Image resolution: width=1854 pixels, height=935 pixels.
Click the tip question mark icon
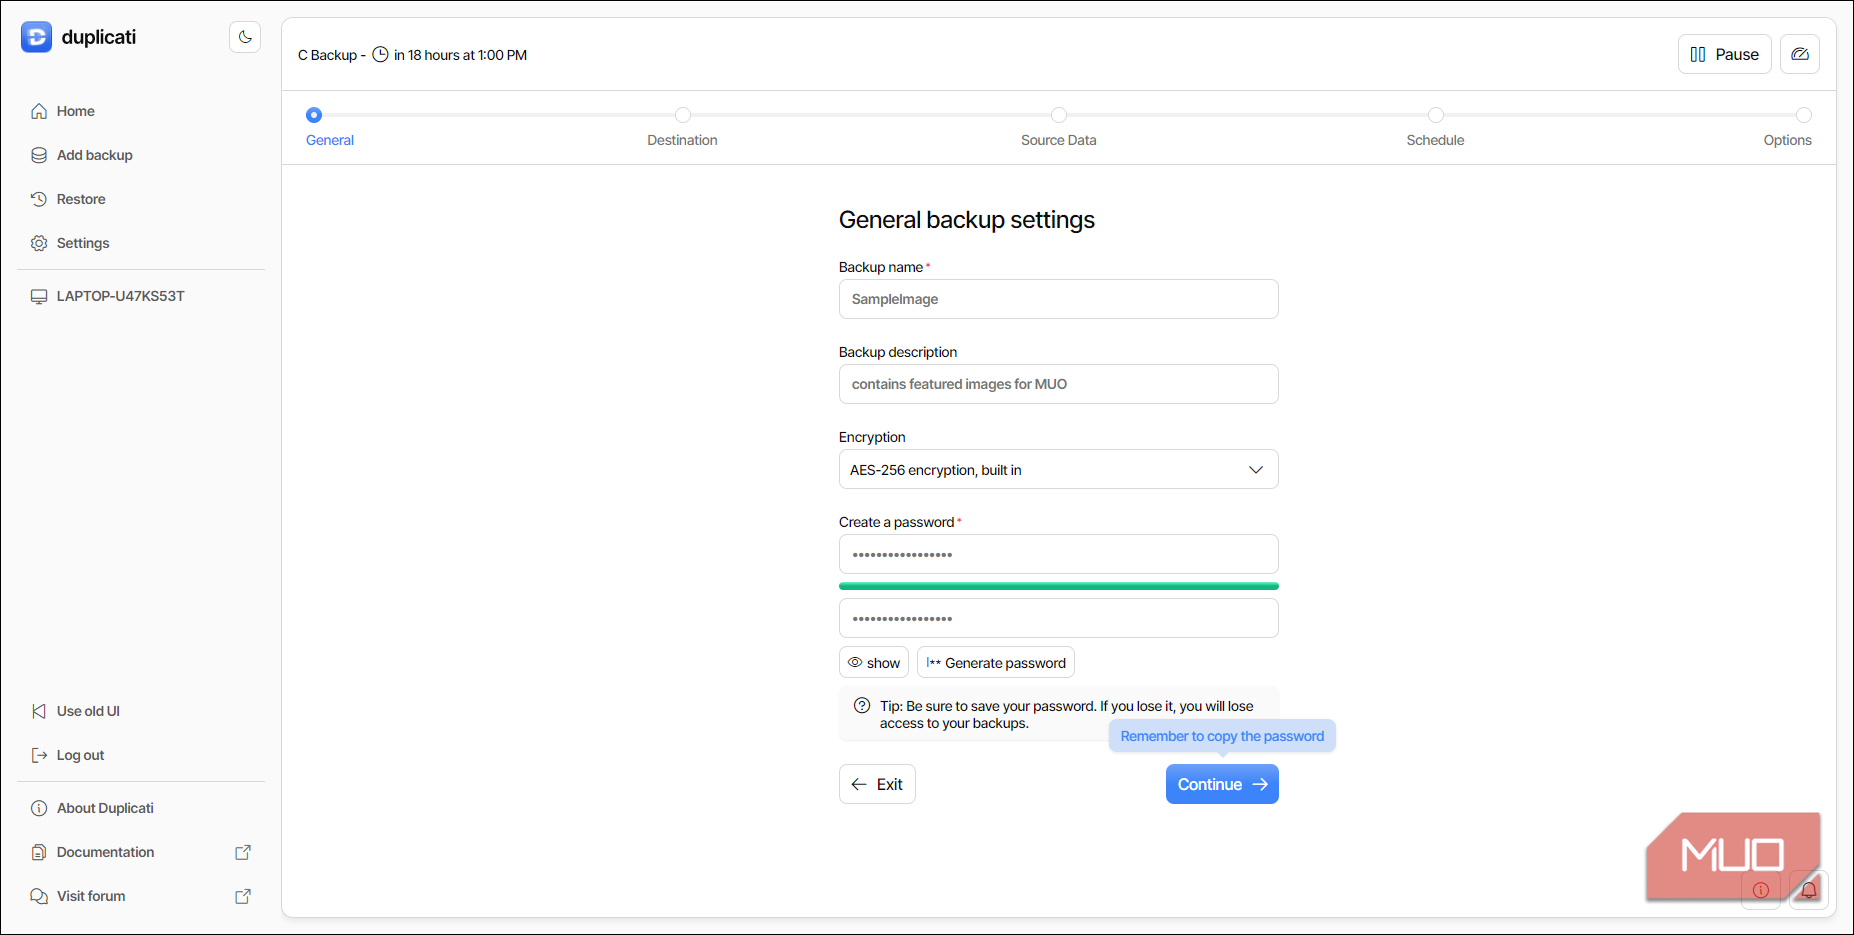(x=862, y=706)
